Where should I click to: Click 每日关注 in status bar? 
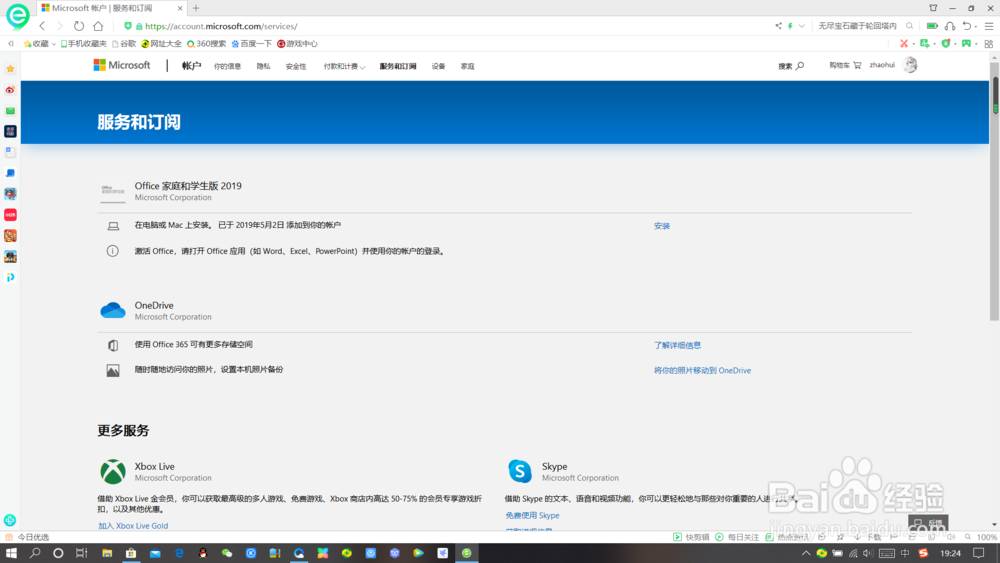pos(737,537)
